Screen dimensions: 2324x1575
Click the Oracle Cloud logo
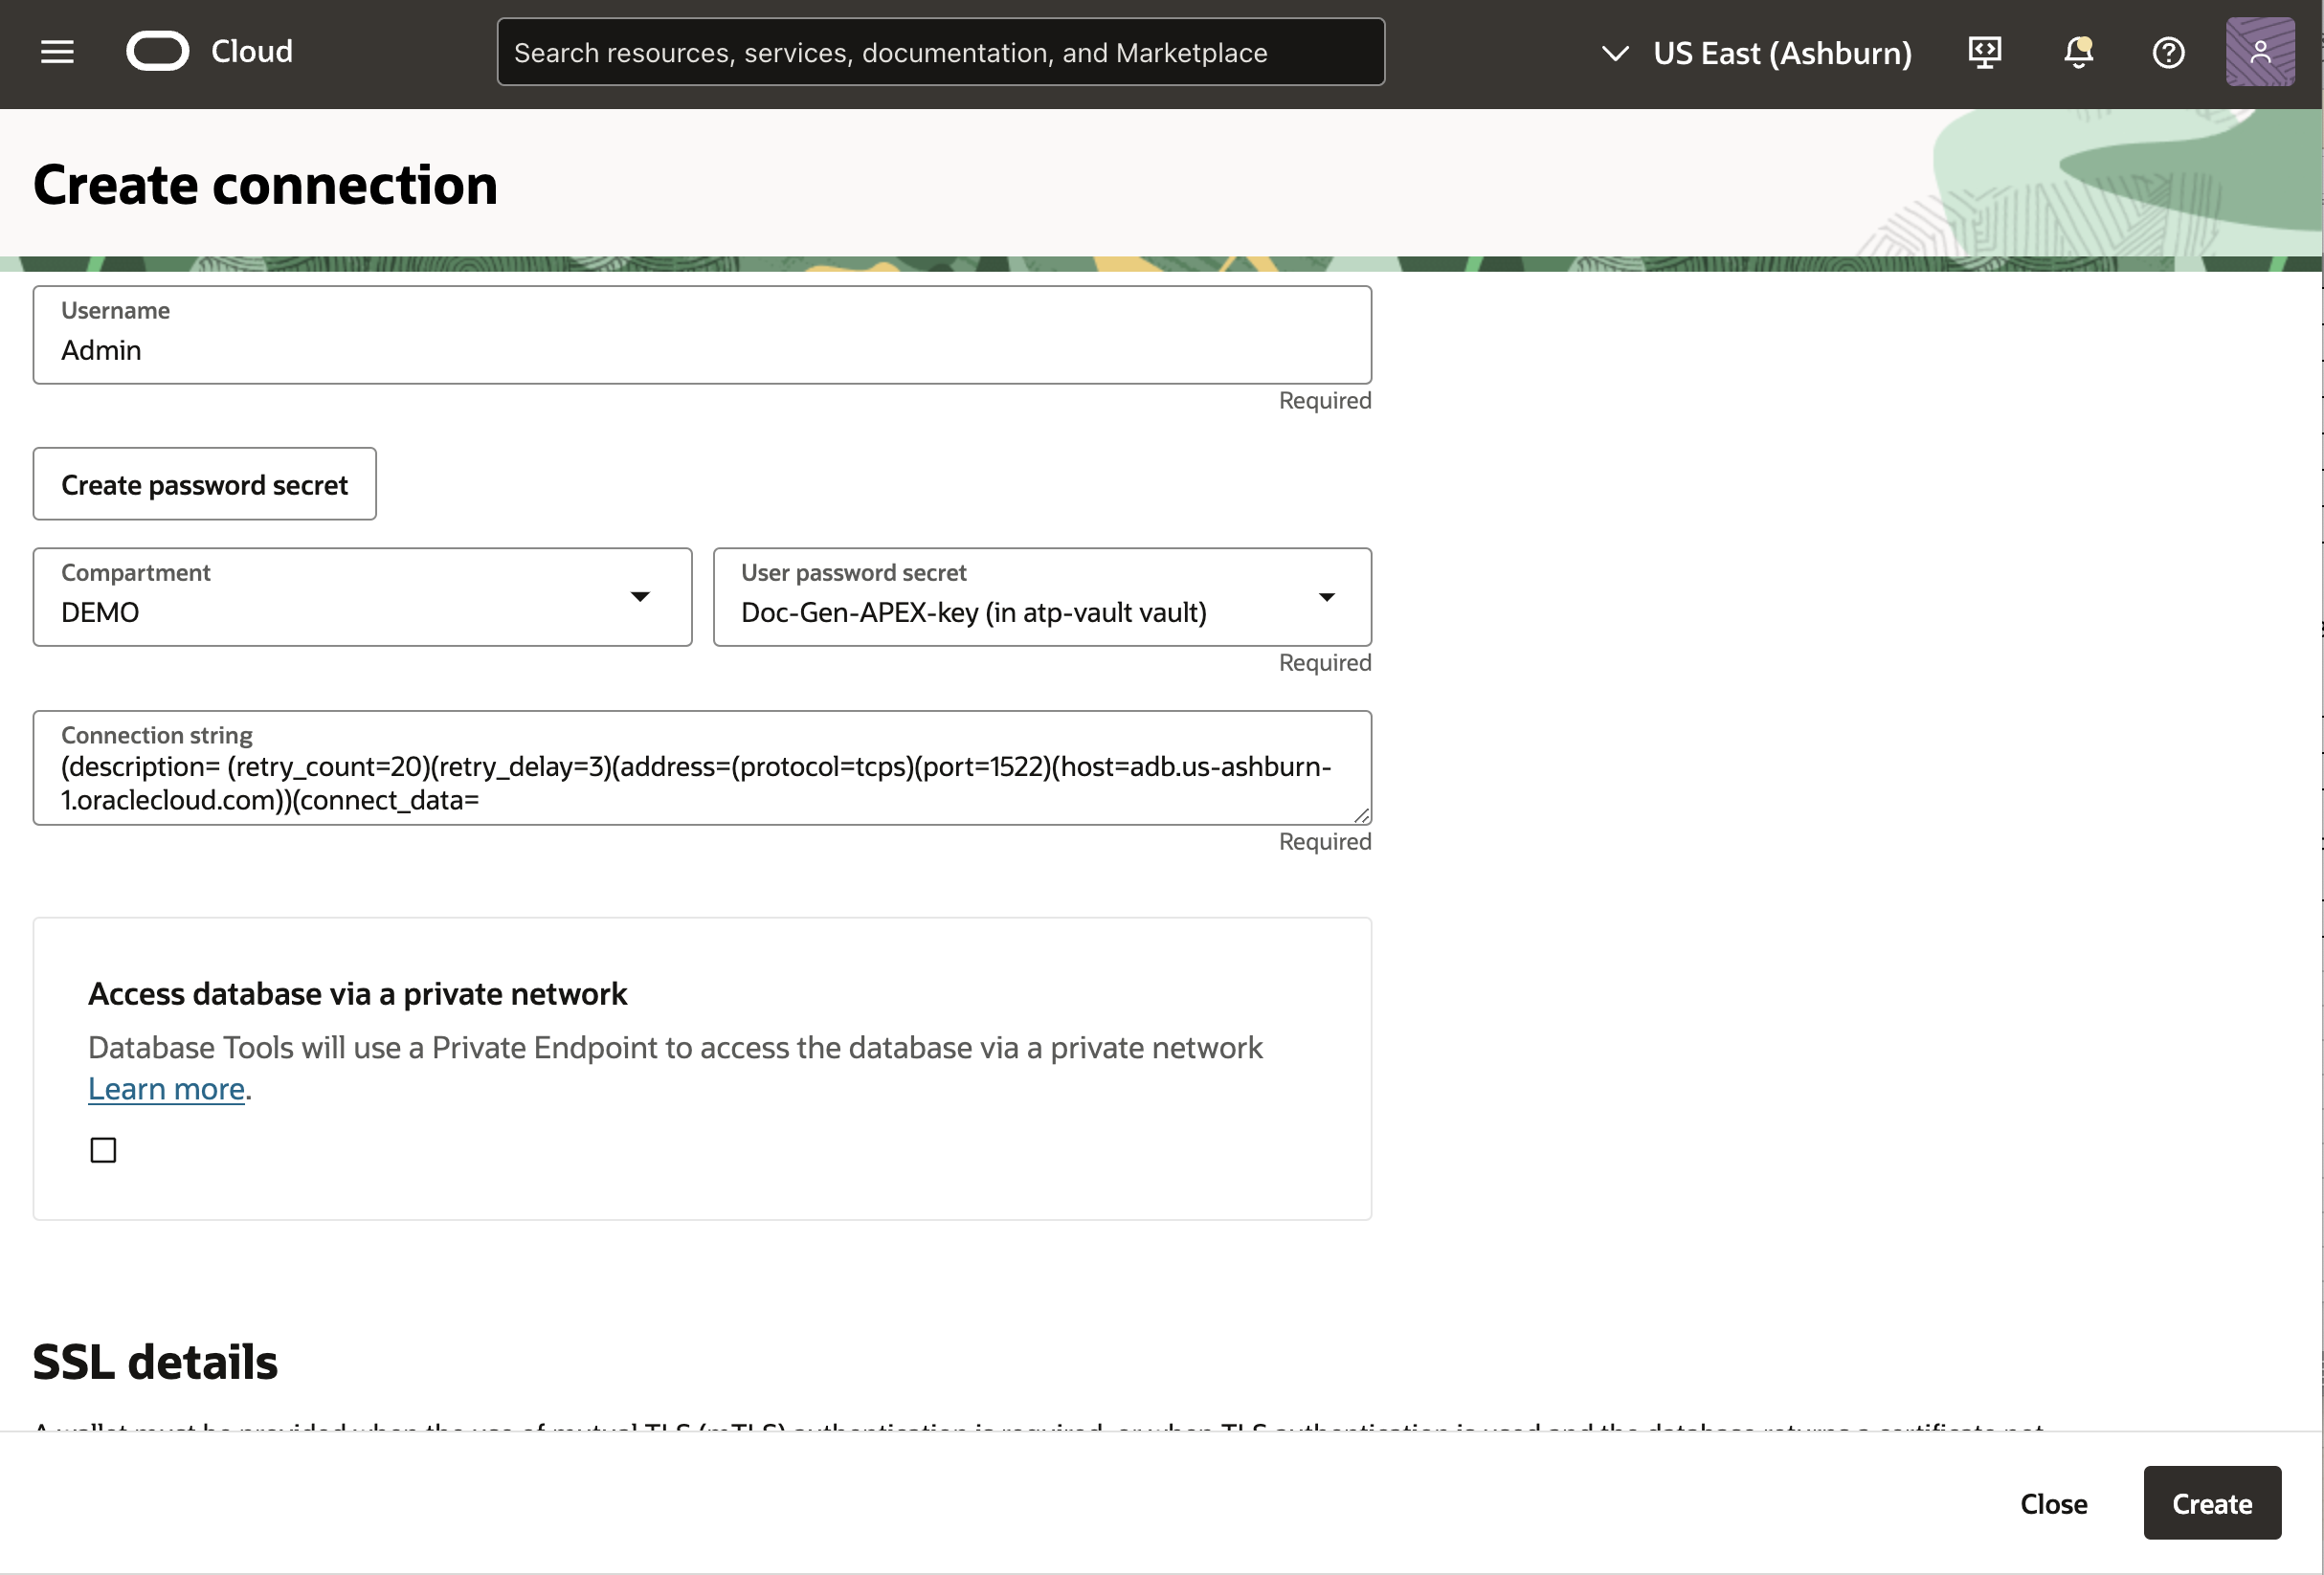click(158, 52)
